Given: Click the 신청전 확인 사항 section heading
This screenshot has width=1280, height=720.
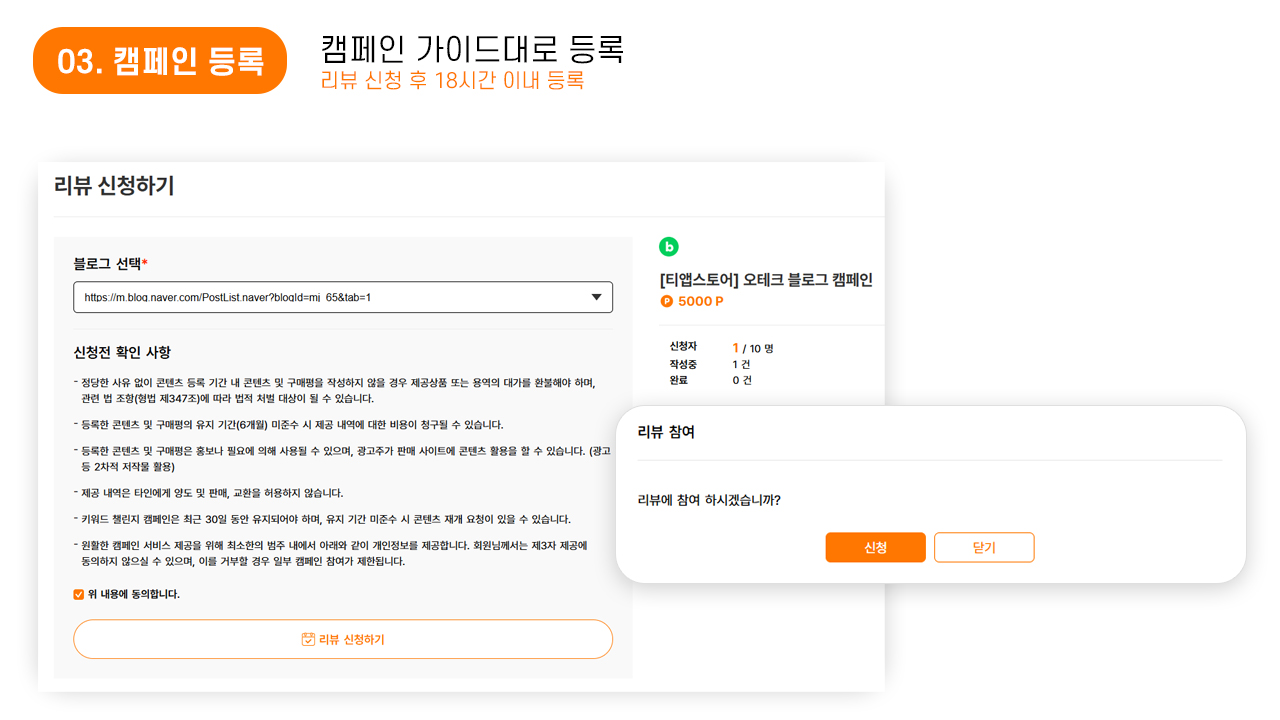Looking at the screenshot, I should coord(122,352).
